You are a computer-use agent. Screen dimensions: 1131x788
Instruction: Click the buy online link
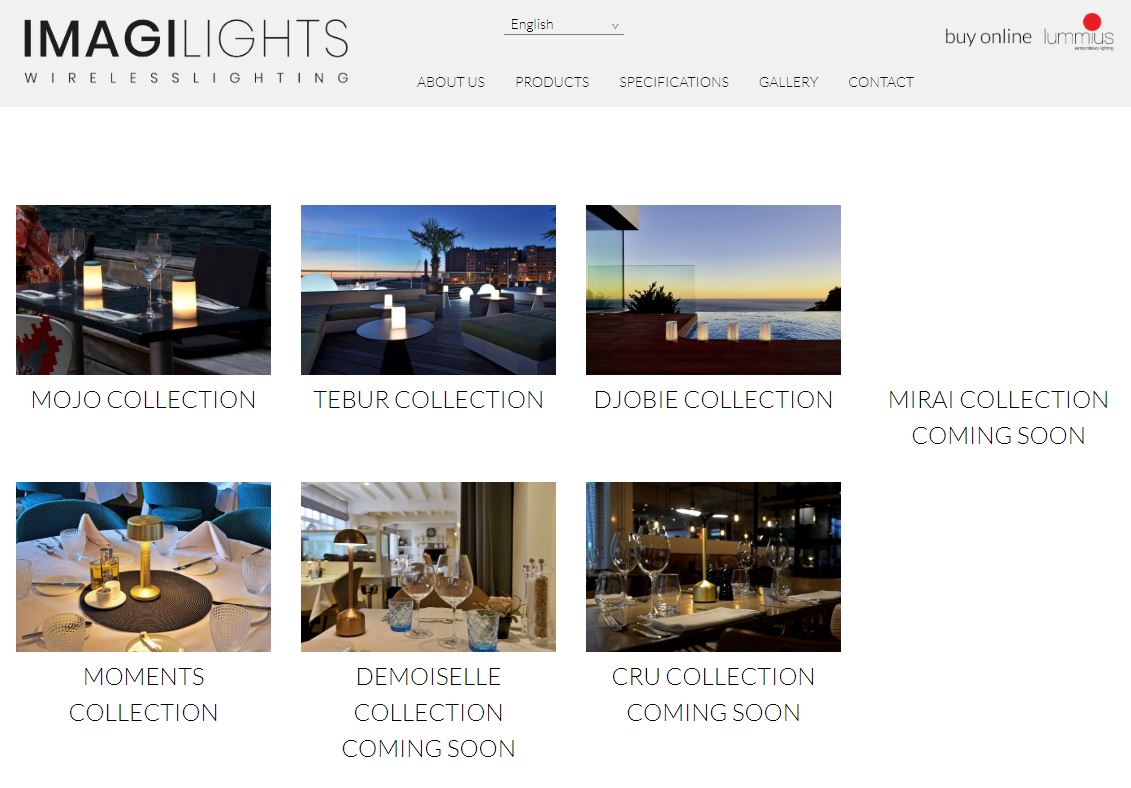point(988,37)
